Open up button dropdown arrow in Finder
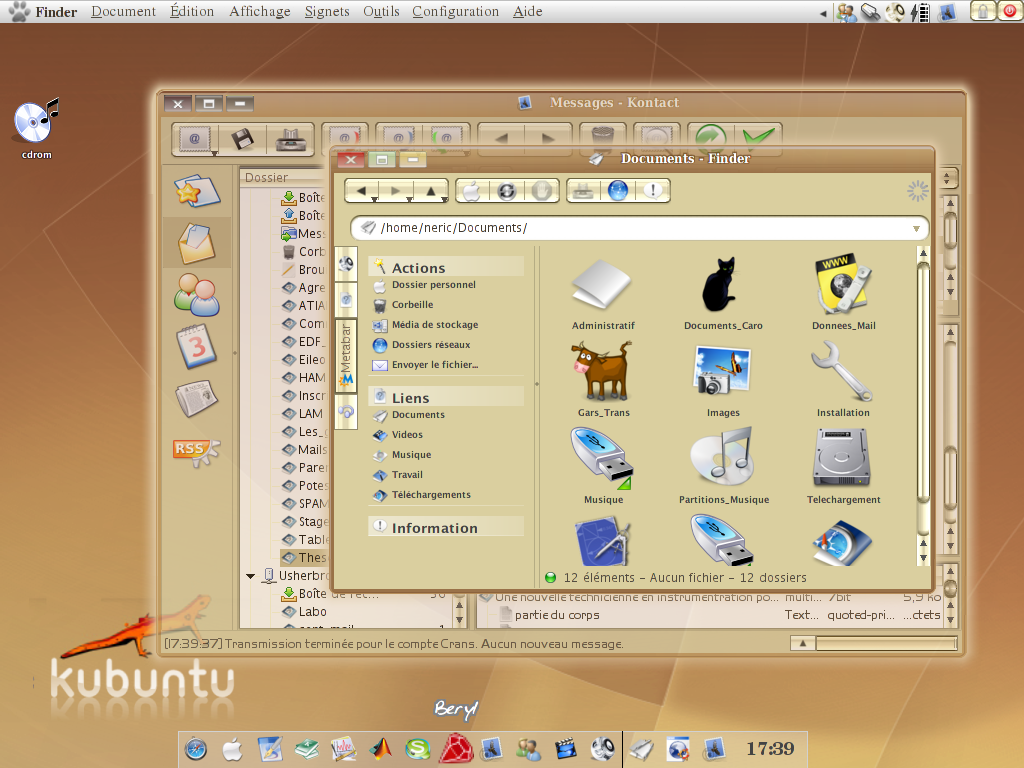 [444, 199]
